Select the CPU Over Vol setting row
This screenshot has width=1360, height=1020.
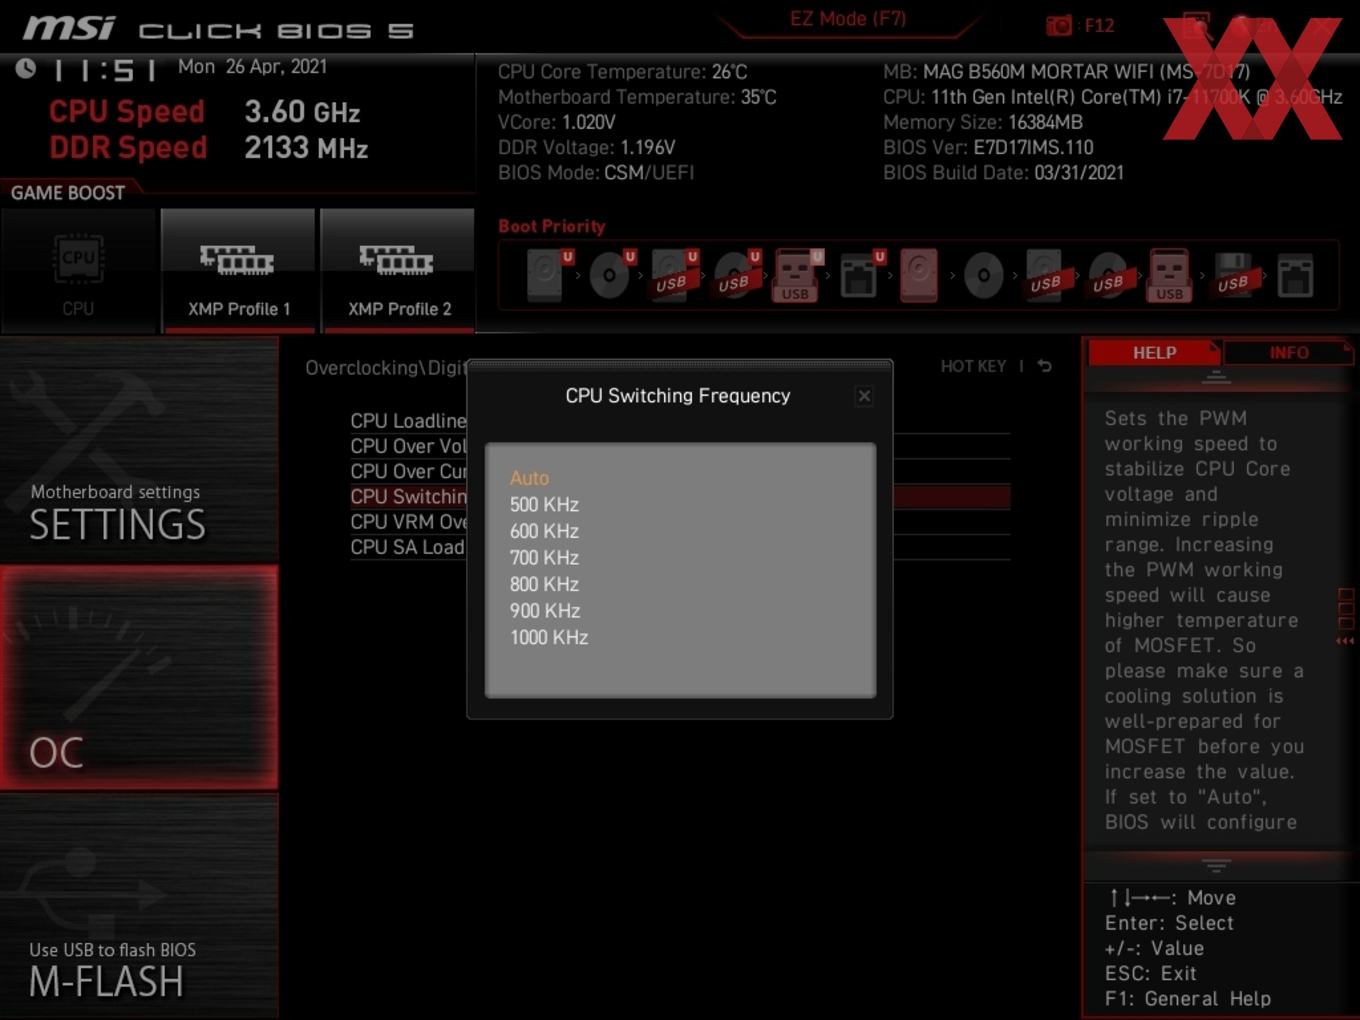[408, 446]
